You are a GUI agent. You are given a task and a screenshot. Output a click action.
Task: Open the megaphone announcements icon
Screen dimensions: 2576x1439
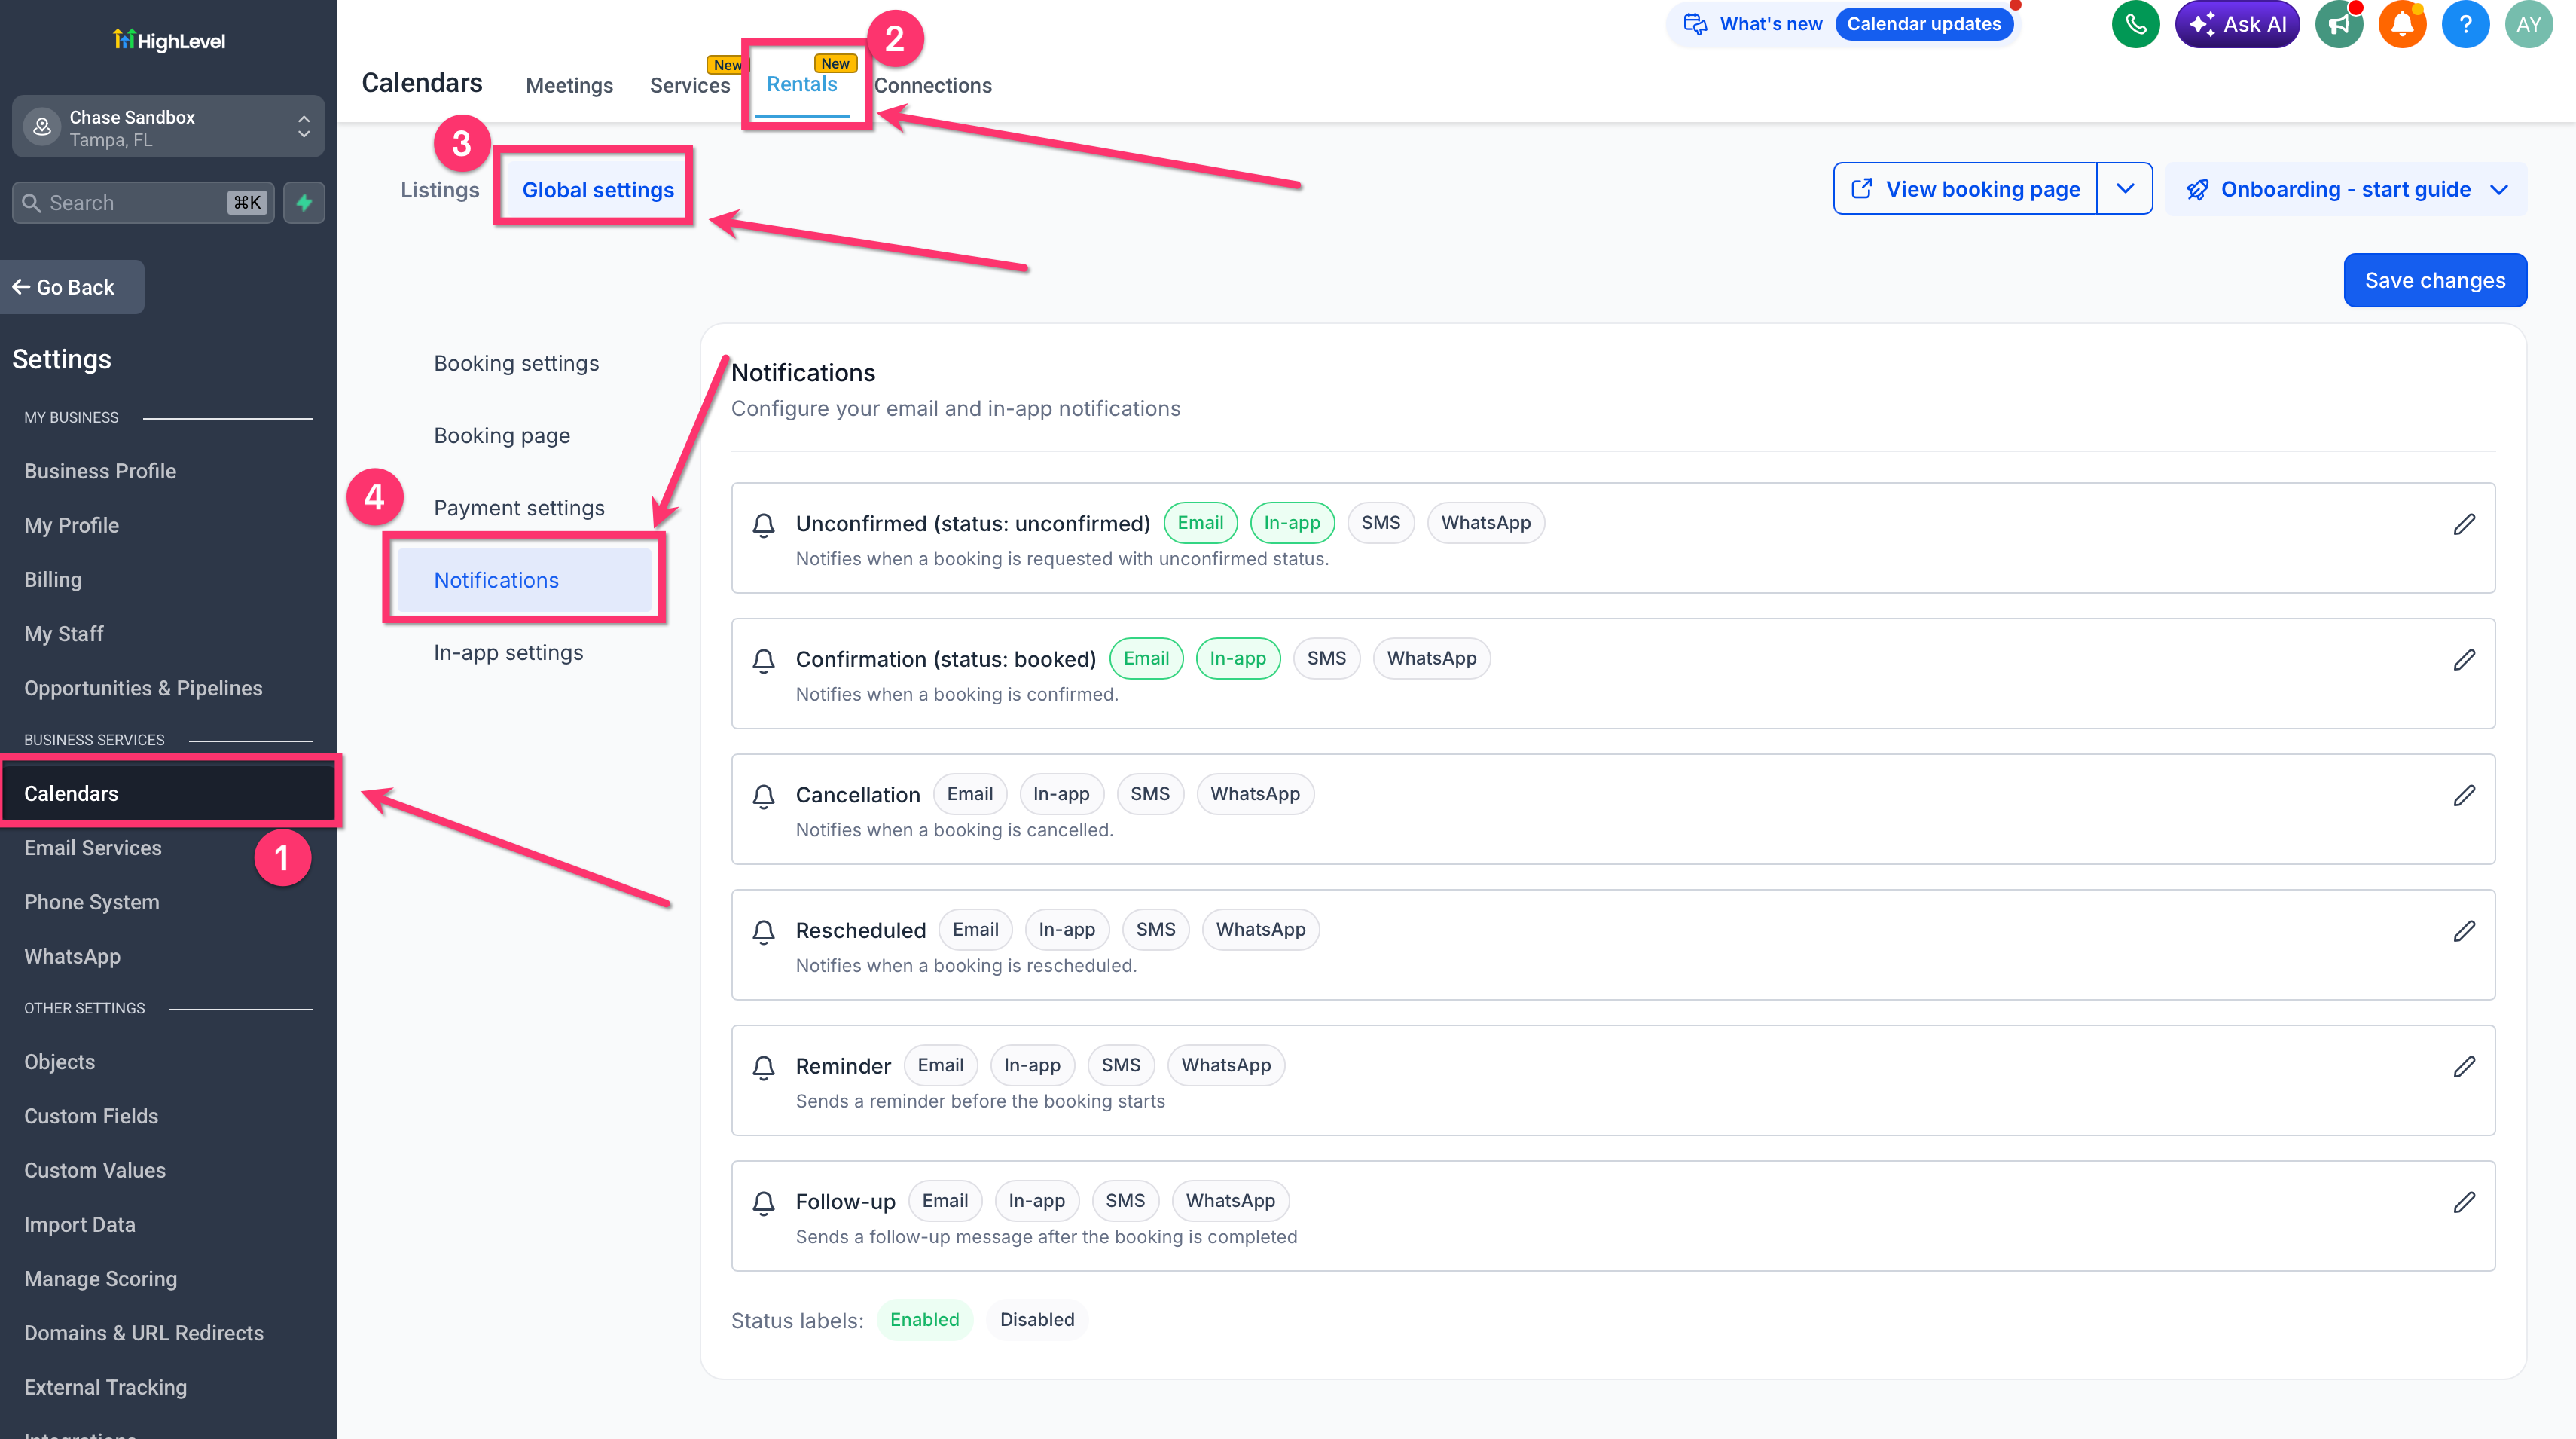pos(2338,24)
